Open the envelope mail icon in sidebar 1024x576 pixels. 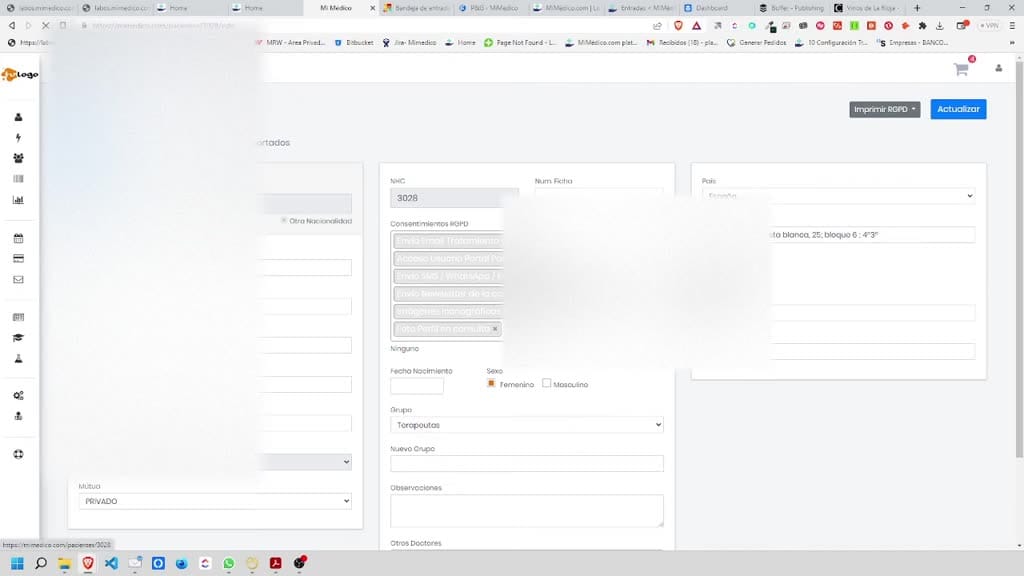tap(18, 280)
